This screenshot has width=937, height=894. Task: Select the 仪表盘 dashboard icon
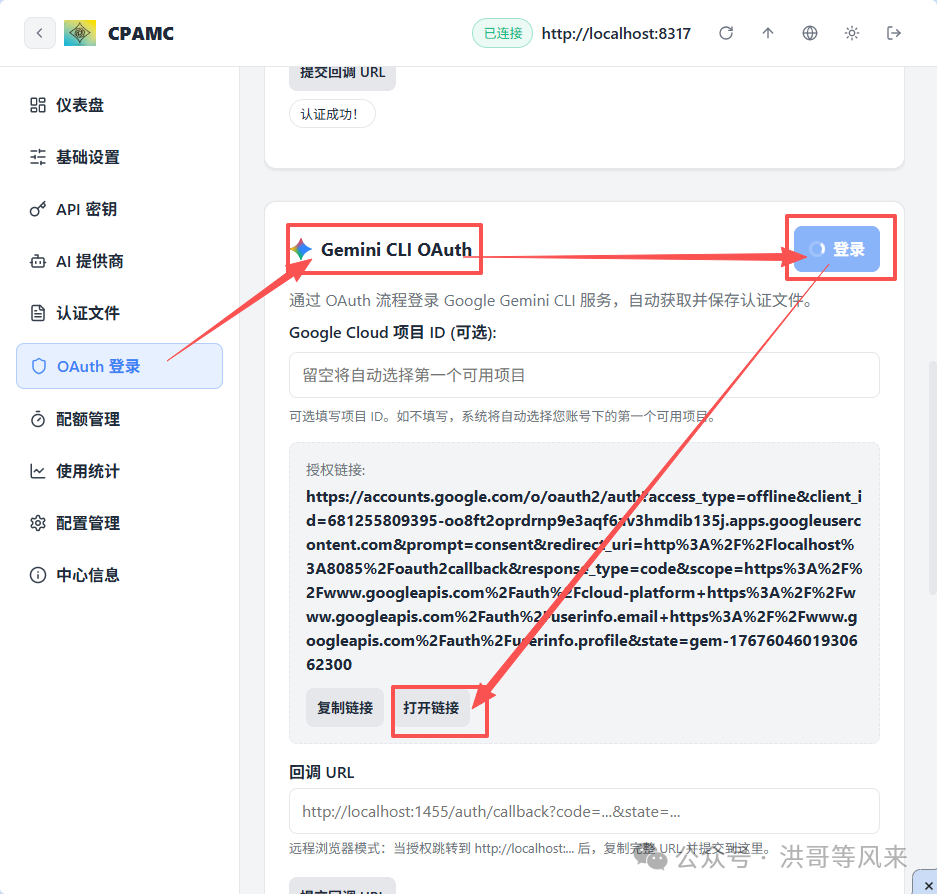[37, 104]
